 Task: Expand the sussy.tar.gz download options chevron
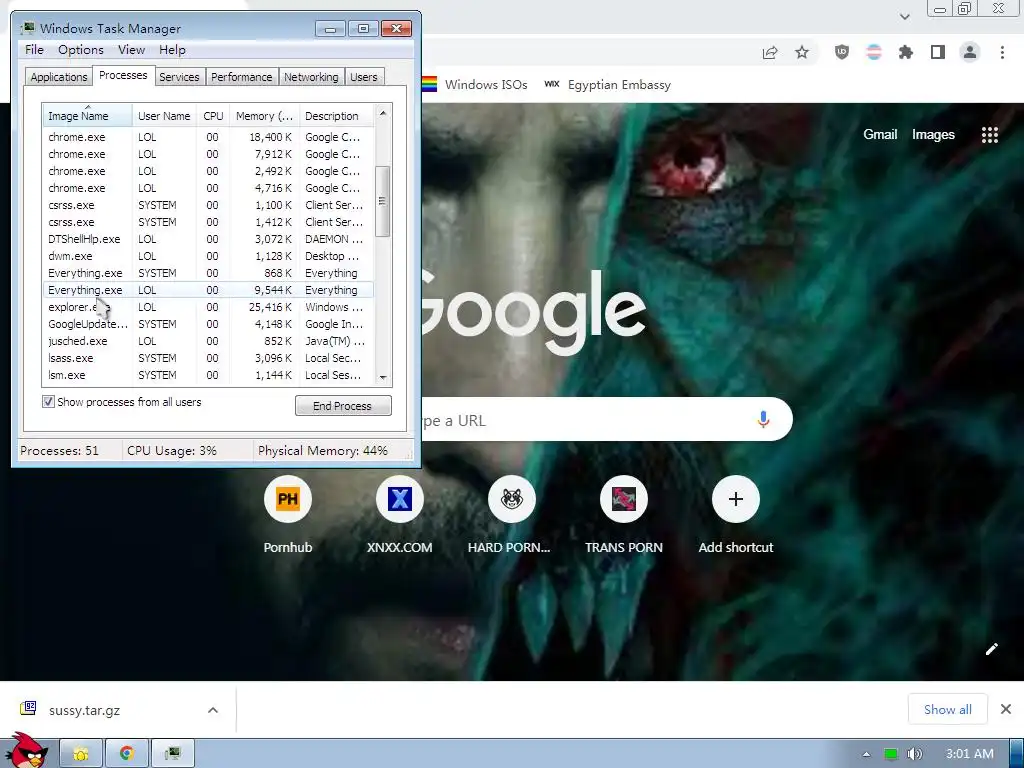[213, 710]
